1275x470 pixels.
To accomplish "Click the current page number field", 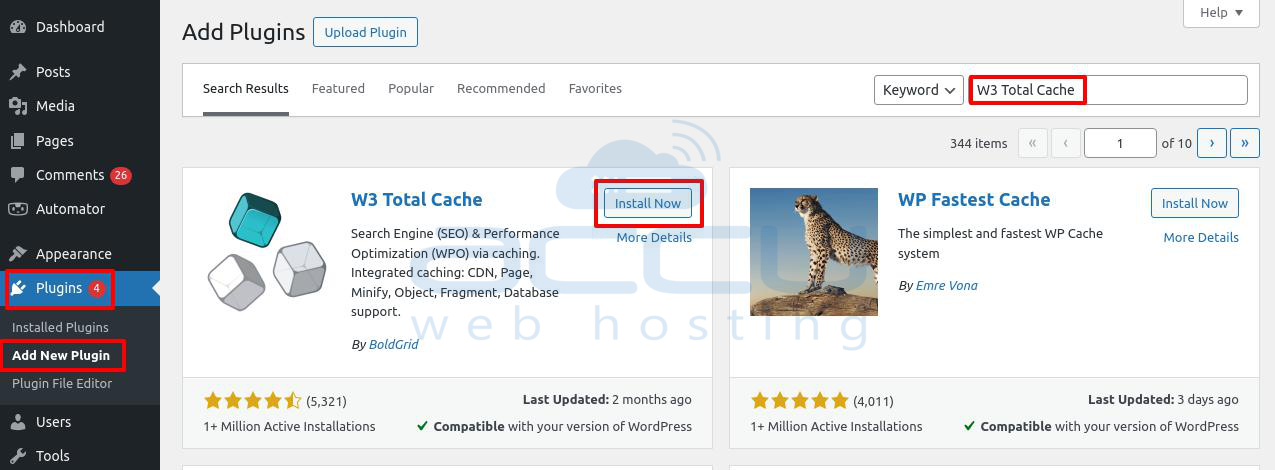I will (1120, 143).
